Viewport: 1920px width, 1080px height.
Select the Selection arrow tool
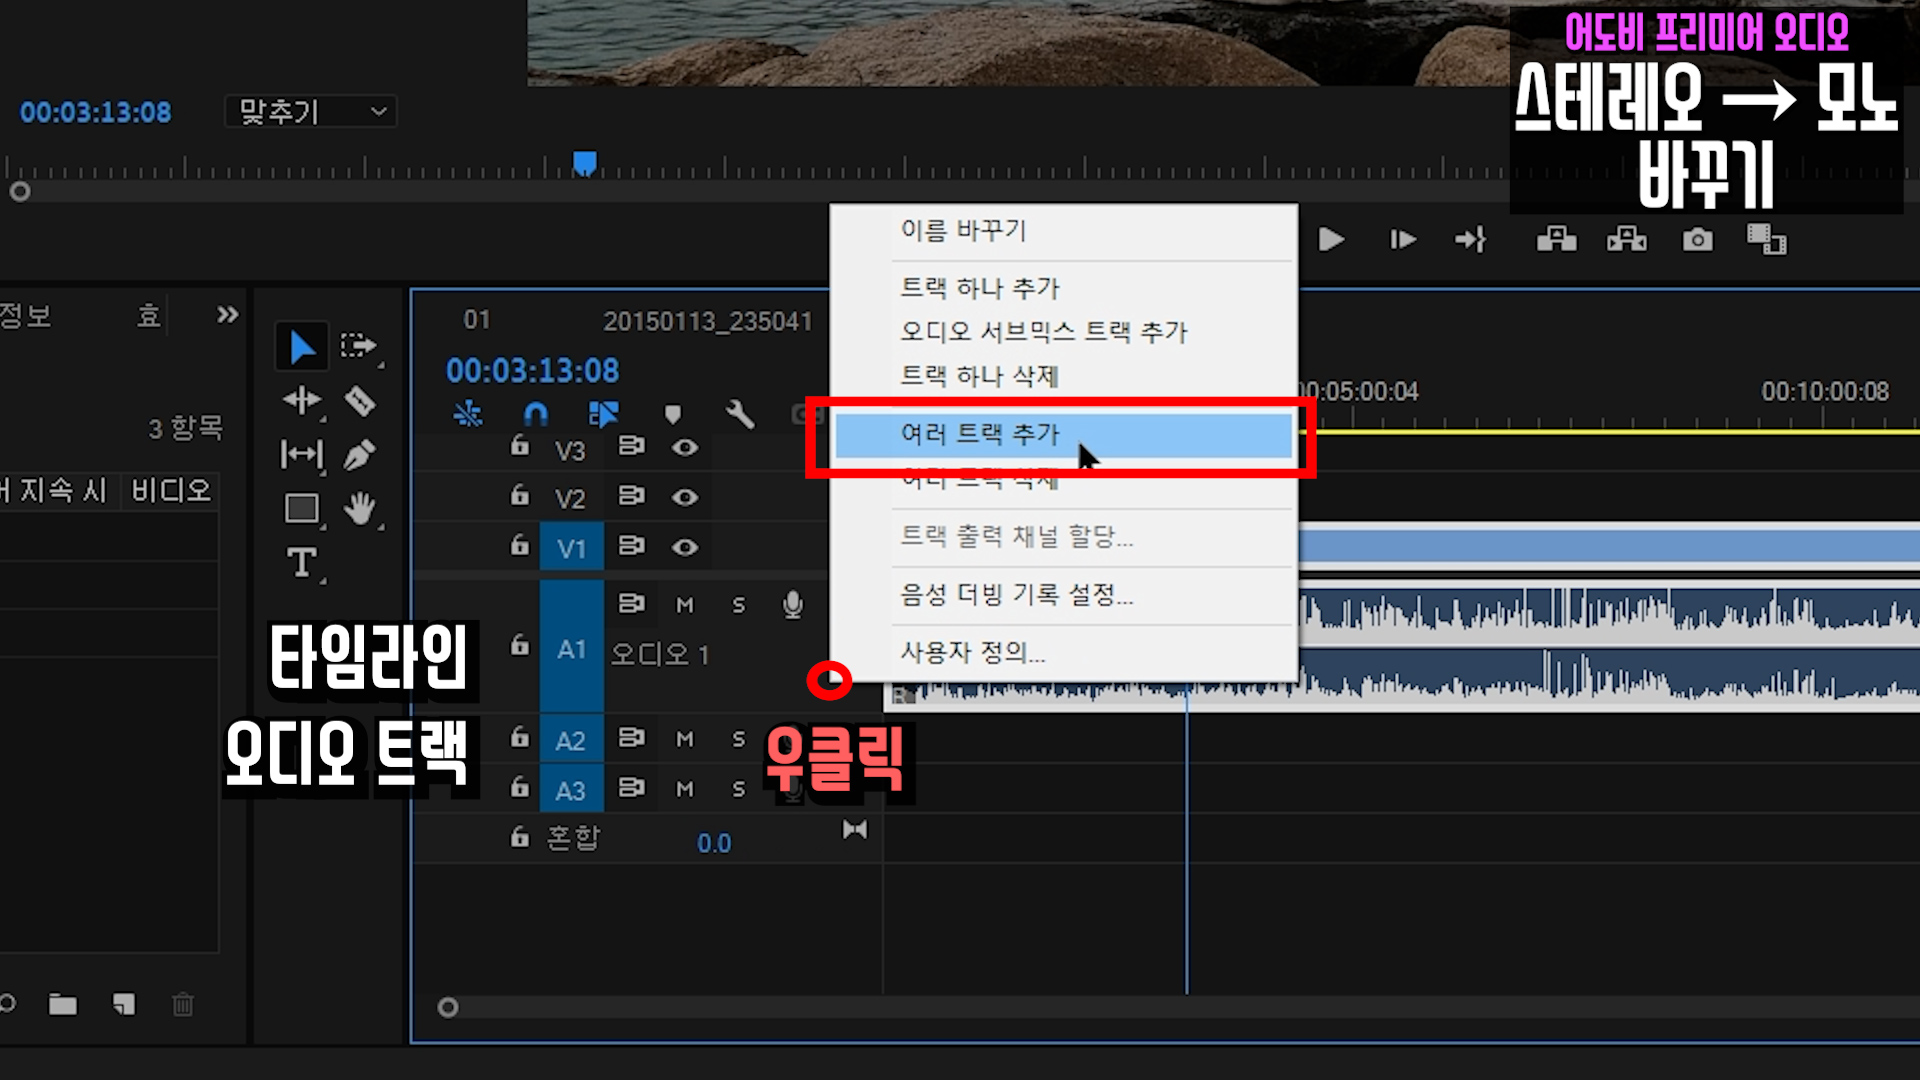(x=302, y=347)
